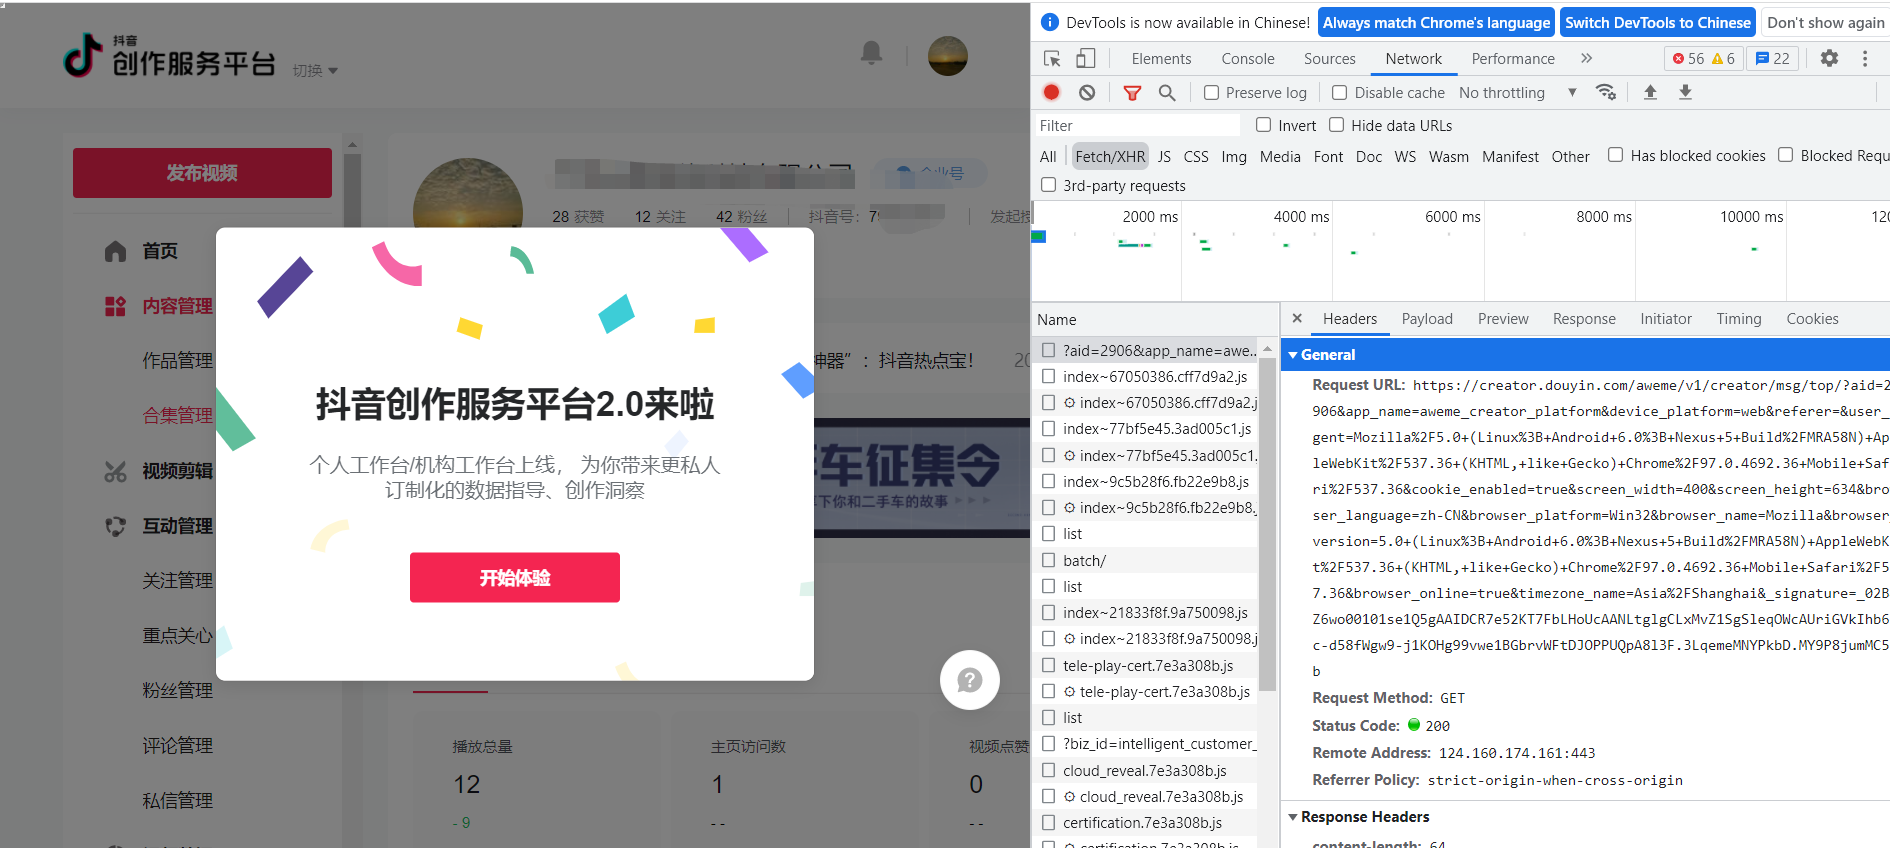The height and width of the screenshot is (848, 1890).
Task: Toggle the network filter funnel icon
Action: pyautogui.click(x=1132, y=92)
